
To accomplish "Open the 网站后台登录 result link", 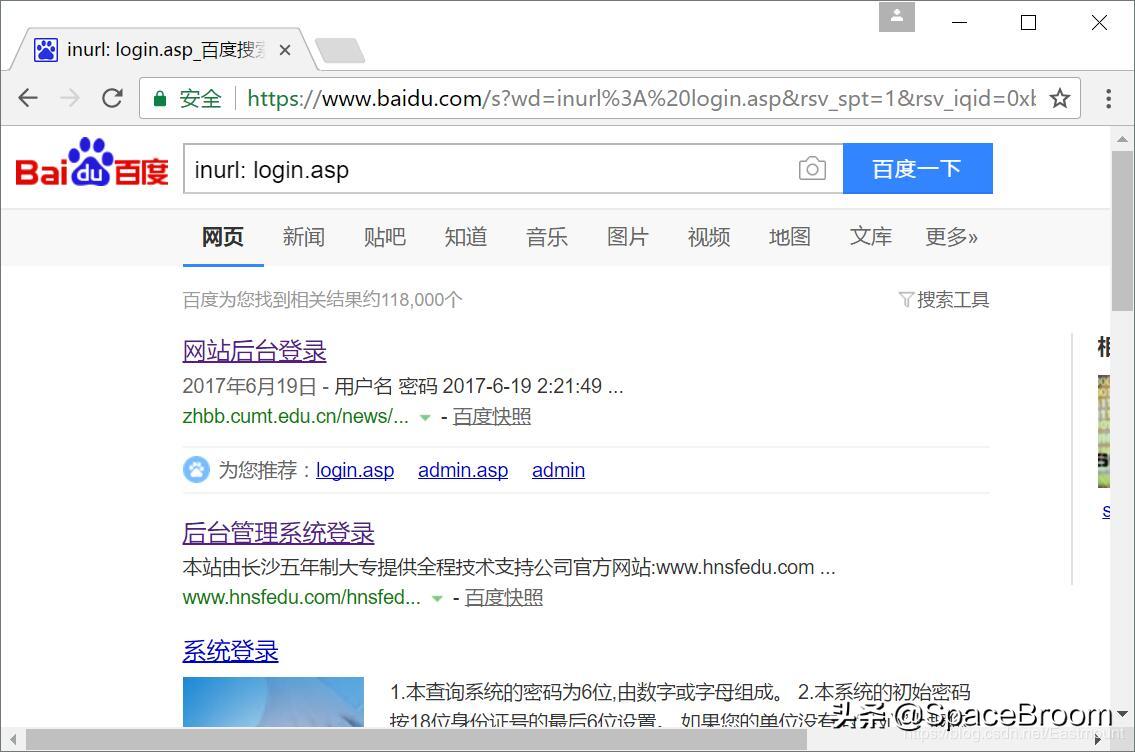I will [x=252, y=351].
